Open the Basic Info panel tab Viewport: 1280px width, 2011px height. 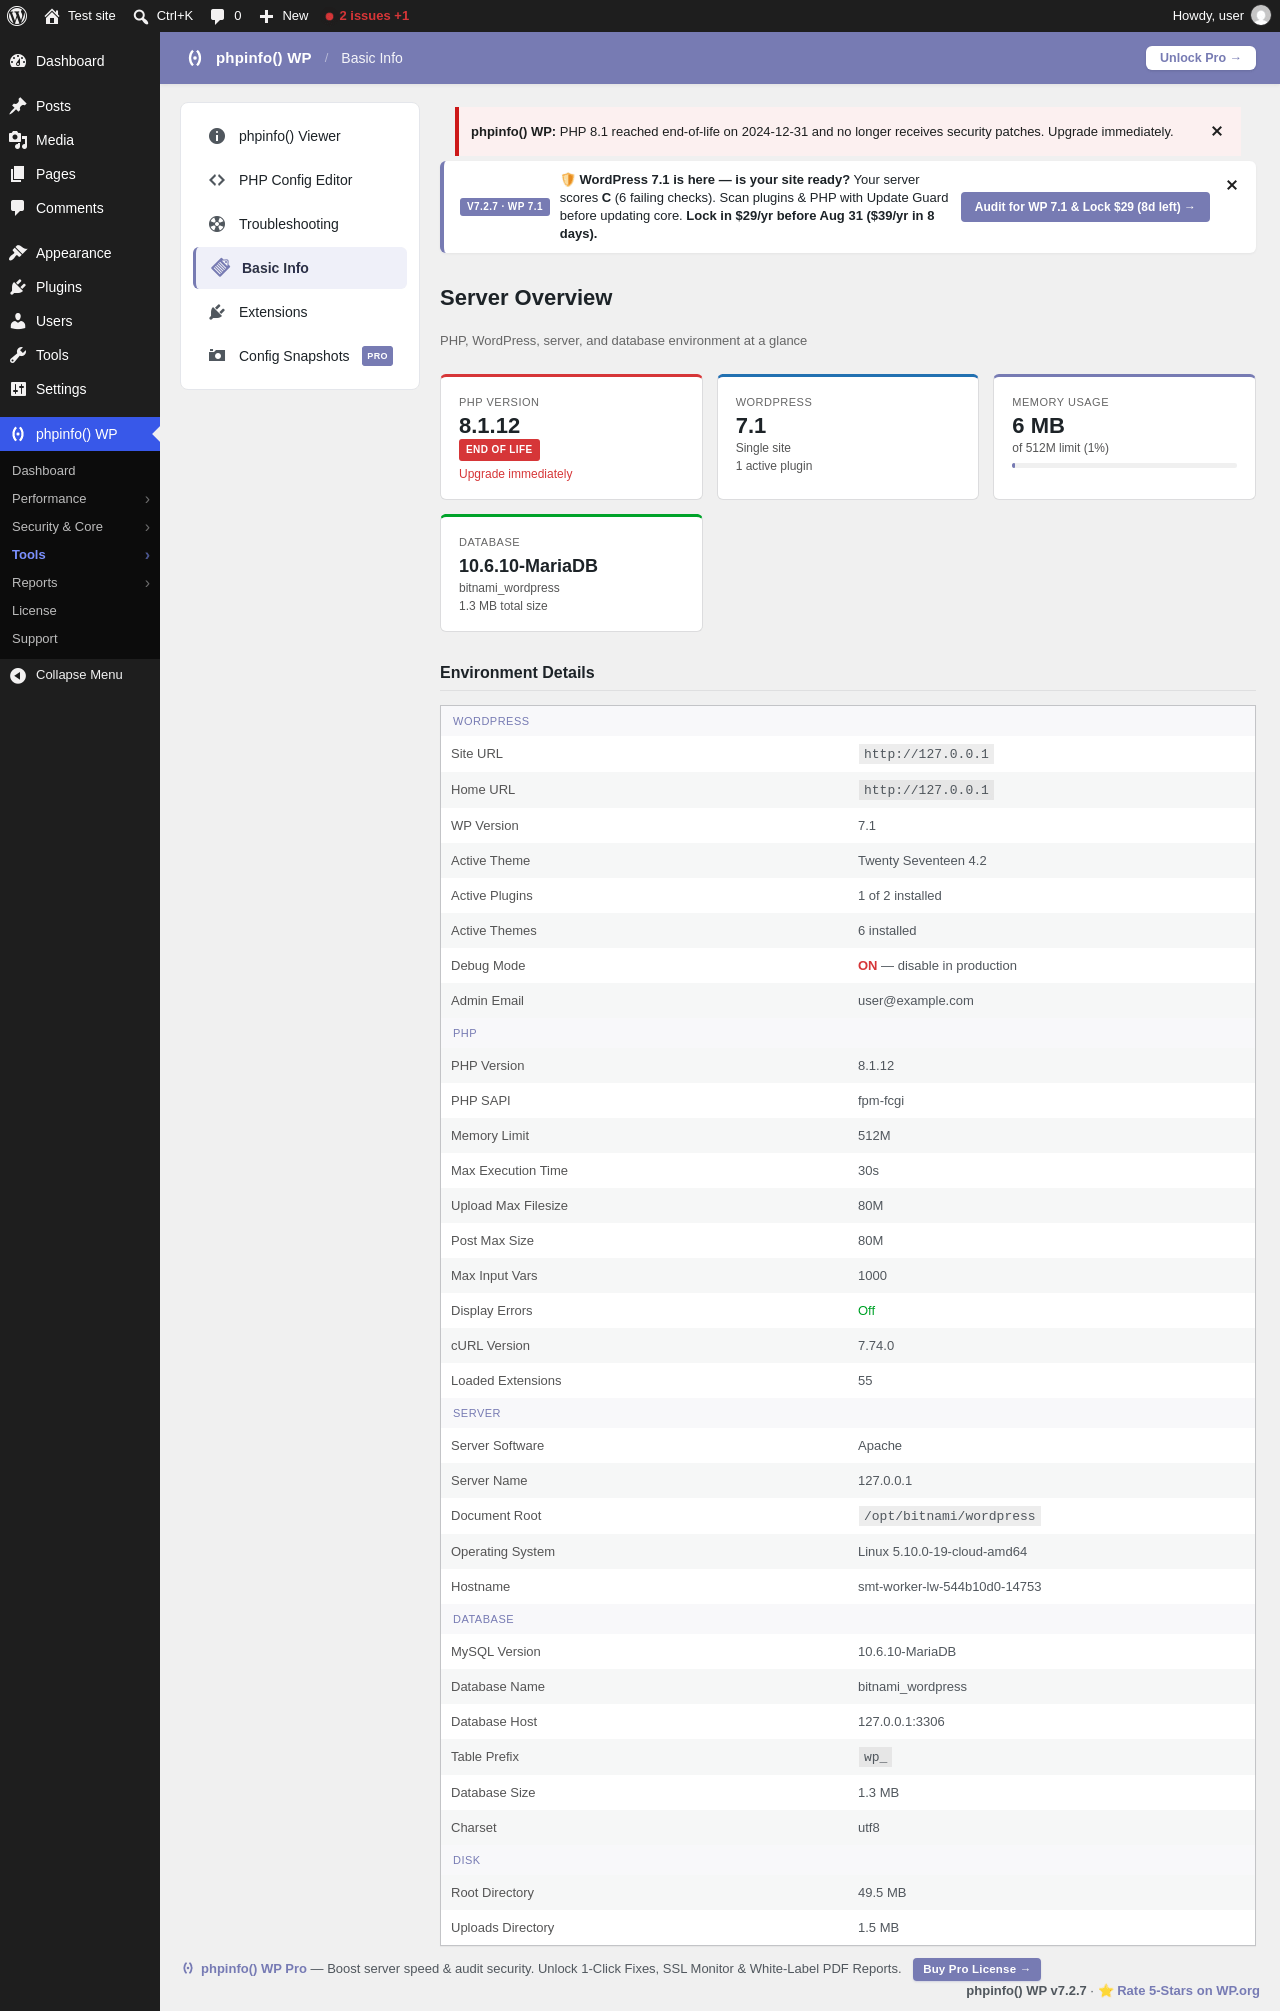click(300, 268)
